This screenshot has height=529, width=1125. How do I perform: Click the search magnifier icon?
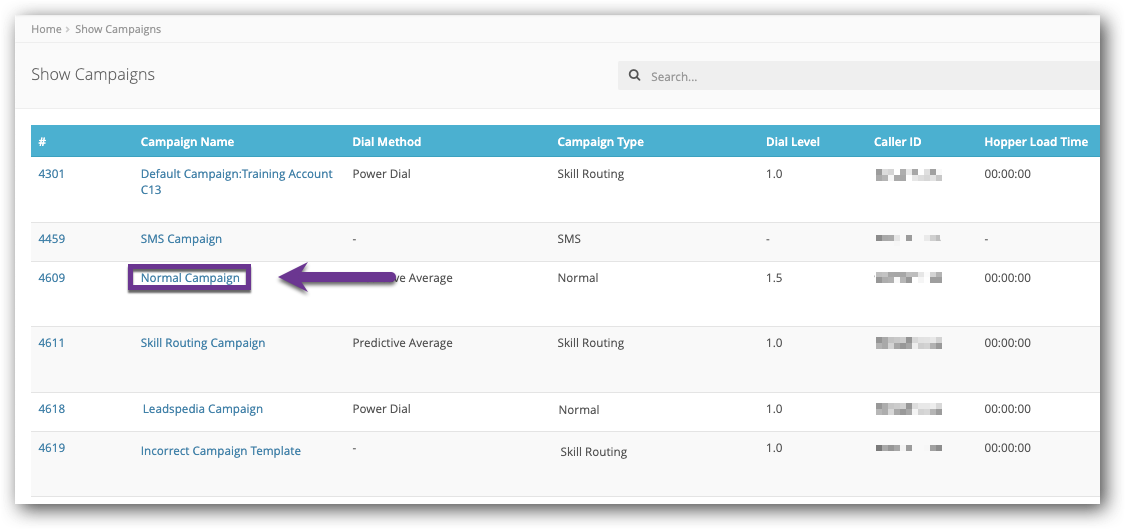(635, 76)
